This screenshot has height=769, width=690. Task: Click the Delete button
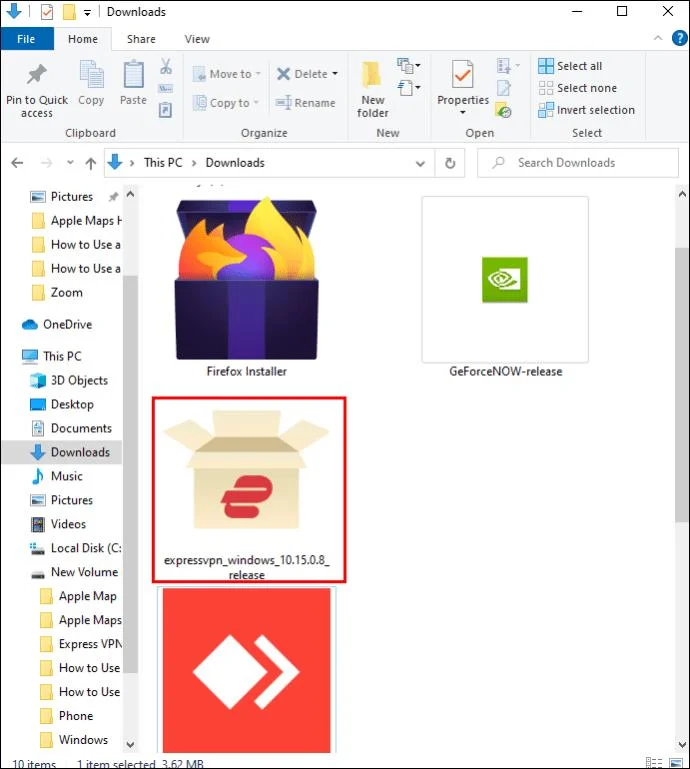(302, 74)
